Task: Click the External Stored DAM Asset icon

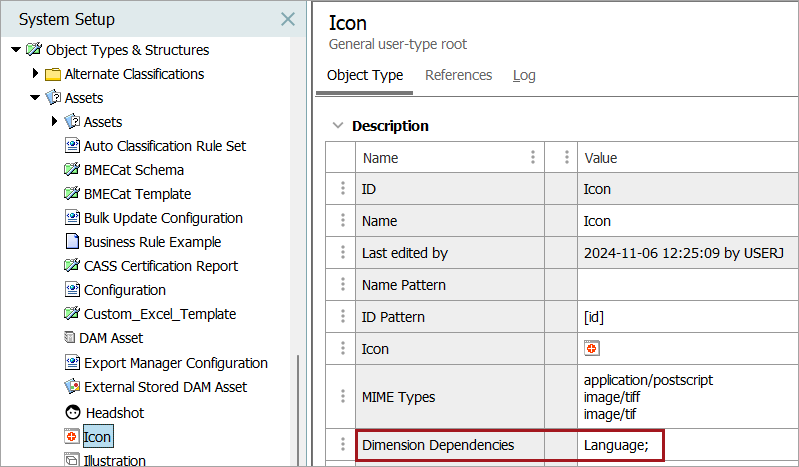Action: point(72,387)
